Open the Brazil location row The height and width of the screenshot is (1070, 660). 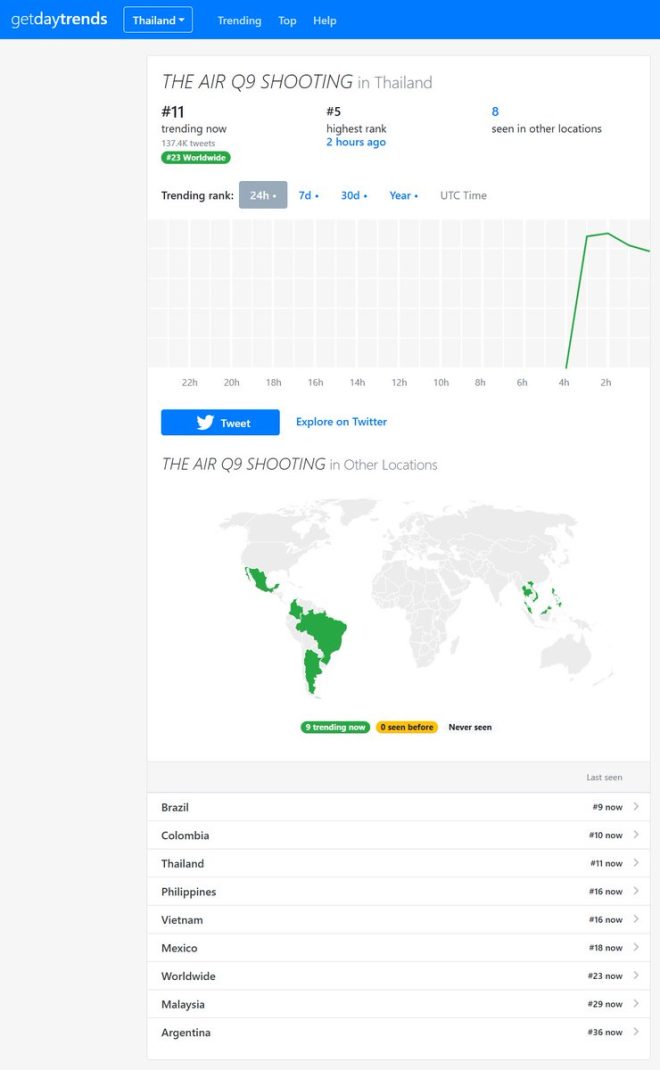(x=399, y=807)
